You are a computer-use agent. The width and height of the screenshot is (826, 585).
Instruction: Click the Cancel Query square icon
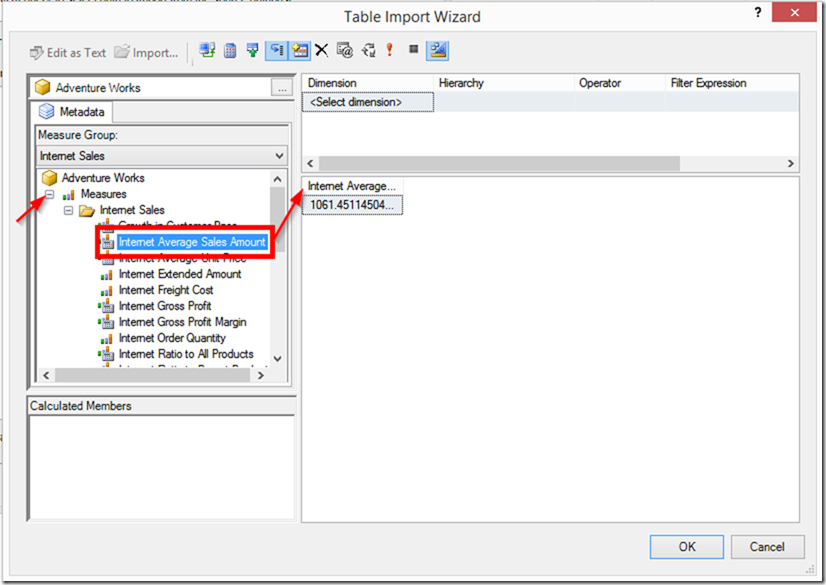(x=414, y=49)
